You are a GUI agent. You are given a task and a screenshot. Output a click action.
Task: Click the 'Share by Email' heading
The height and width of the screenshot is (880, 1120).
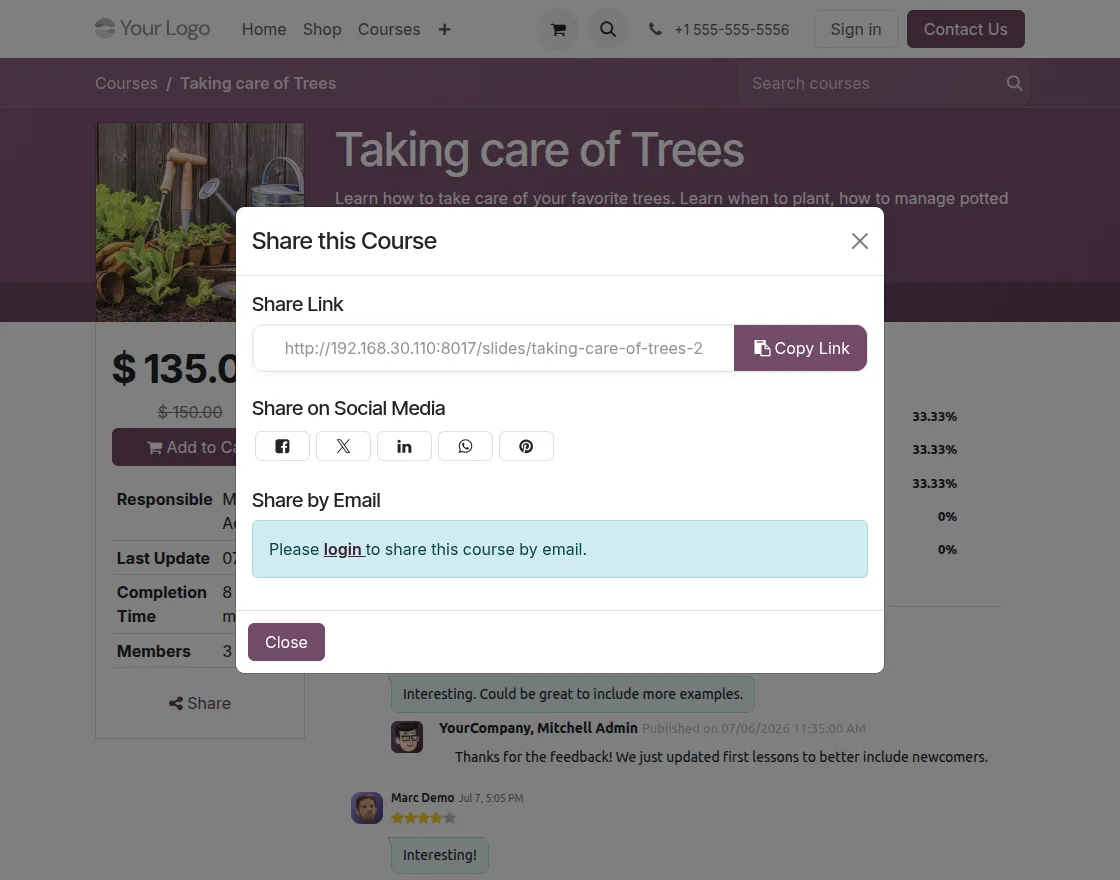tap(316, 501)
